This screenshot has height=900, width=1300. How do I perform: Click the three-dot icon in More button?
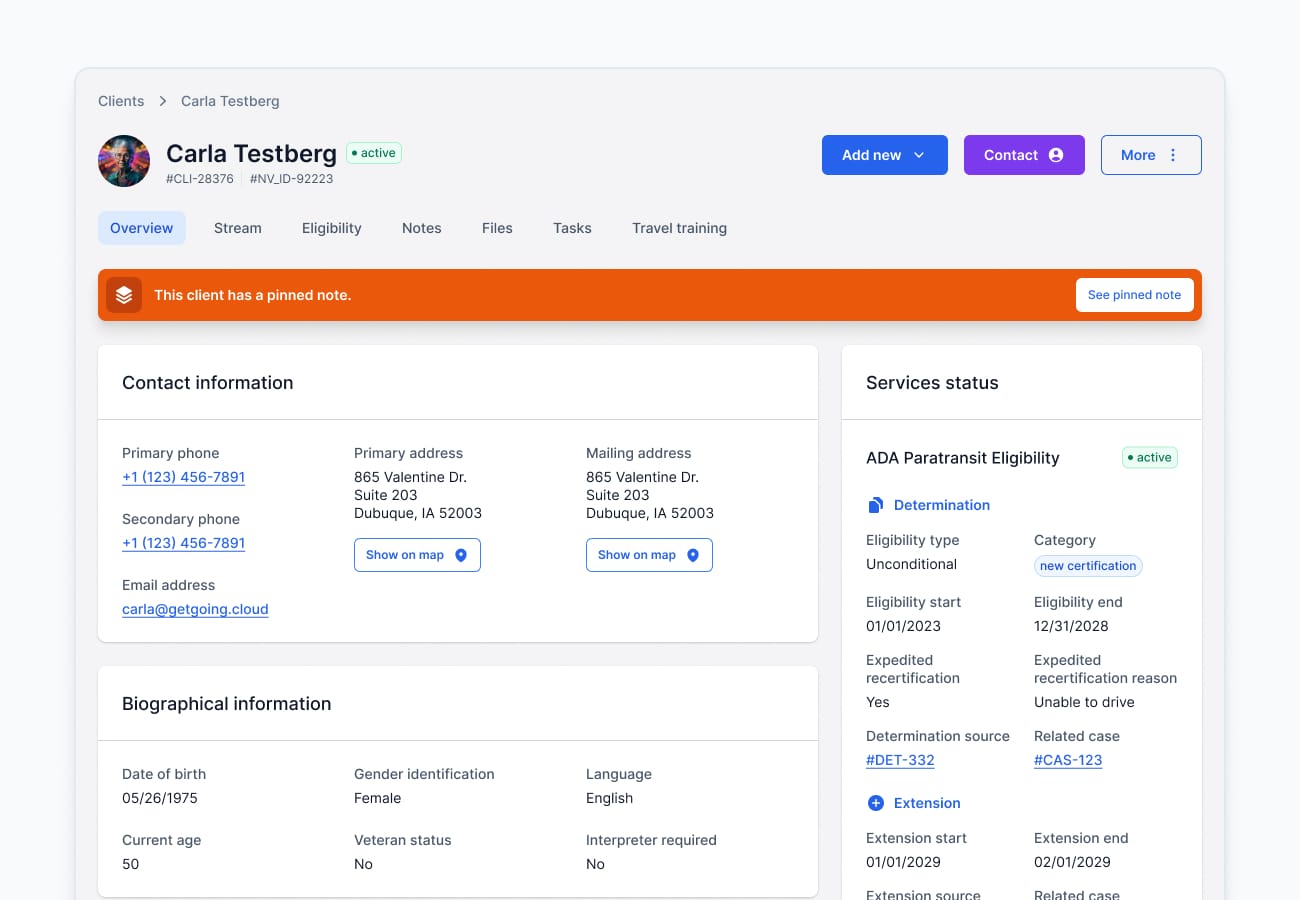pos(1173,155)
